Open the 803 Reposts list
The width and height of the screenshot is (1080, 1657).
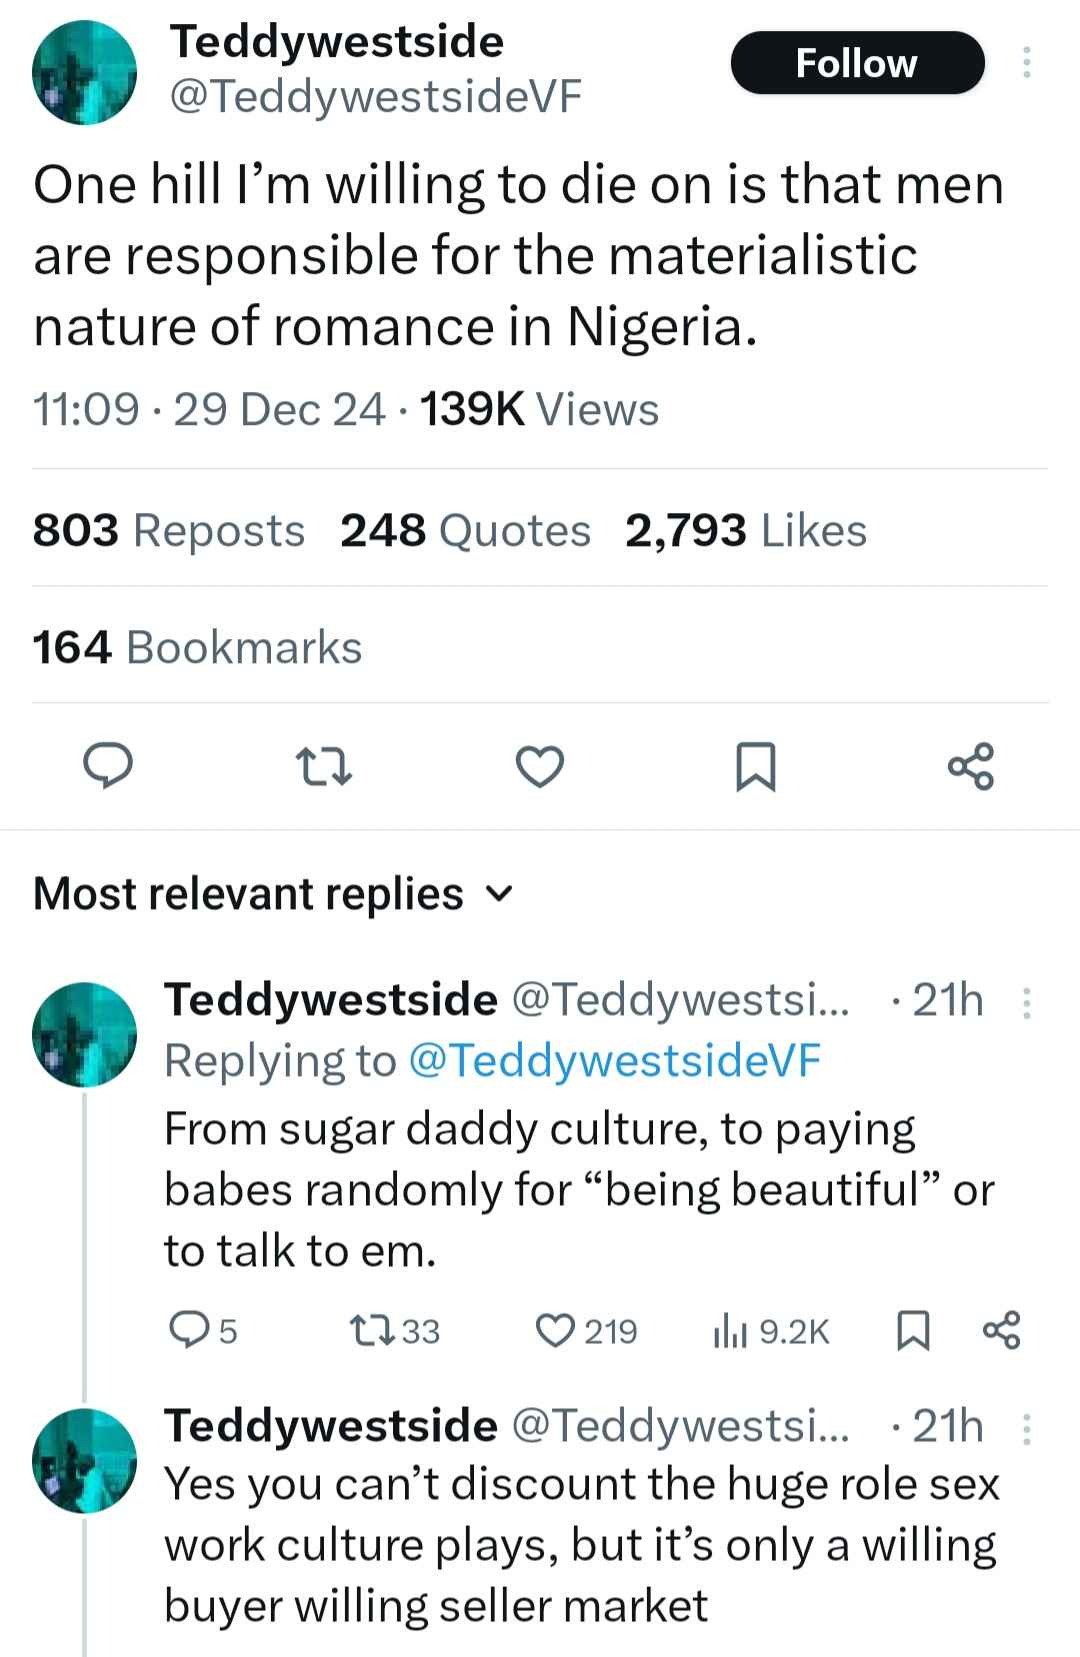(169, 530)
